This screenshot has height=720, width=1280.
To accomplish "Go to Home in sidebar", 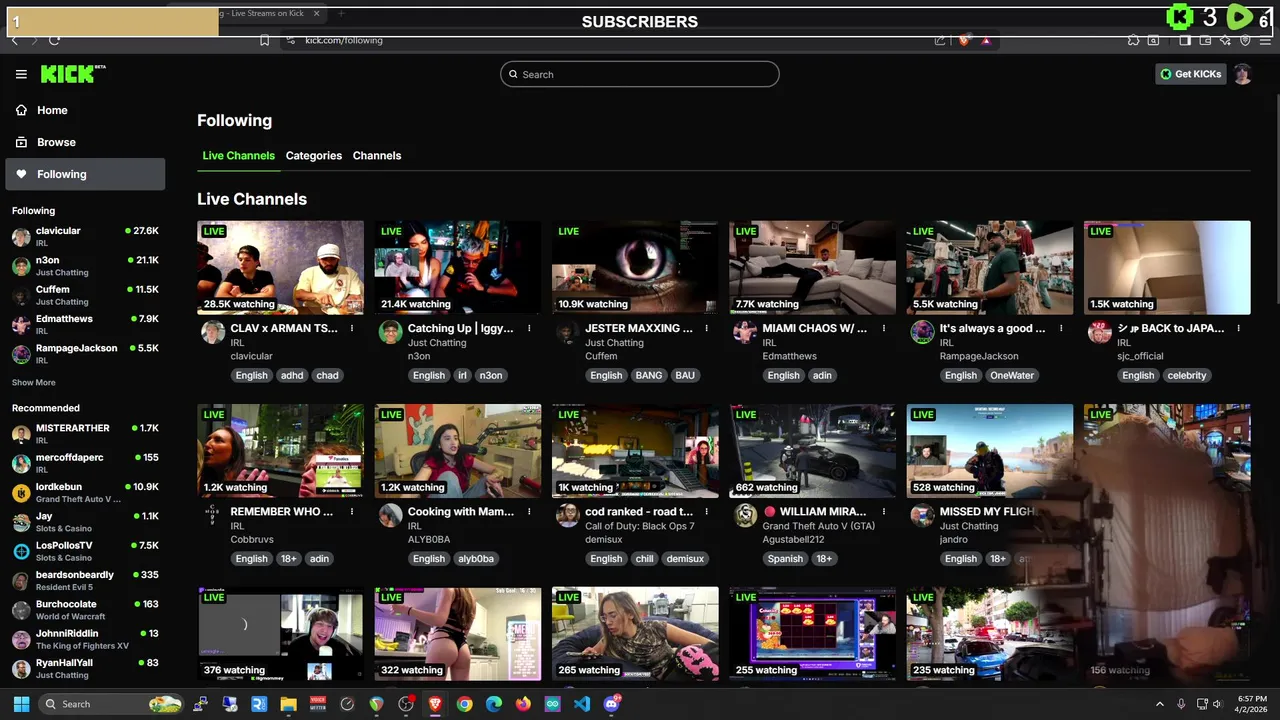I will click(85, 110).
